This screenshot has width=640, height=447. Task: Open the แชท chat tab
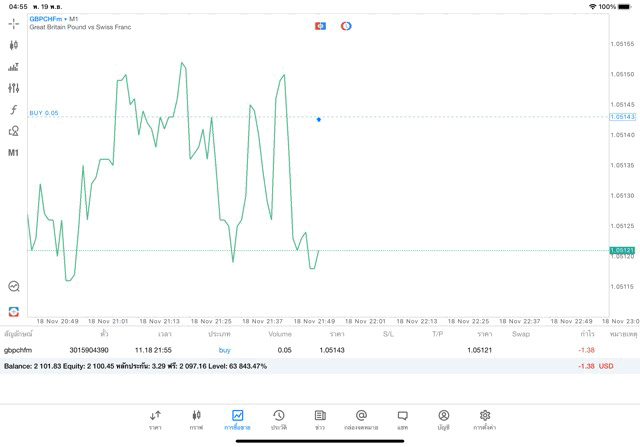coord(402,419)
